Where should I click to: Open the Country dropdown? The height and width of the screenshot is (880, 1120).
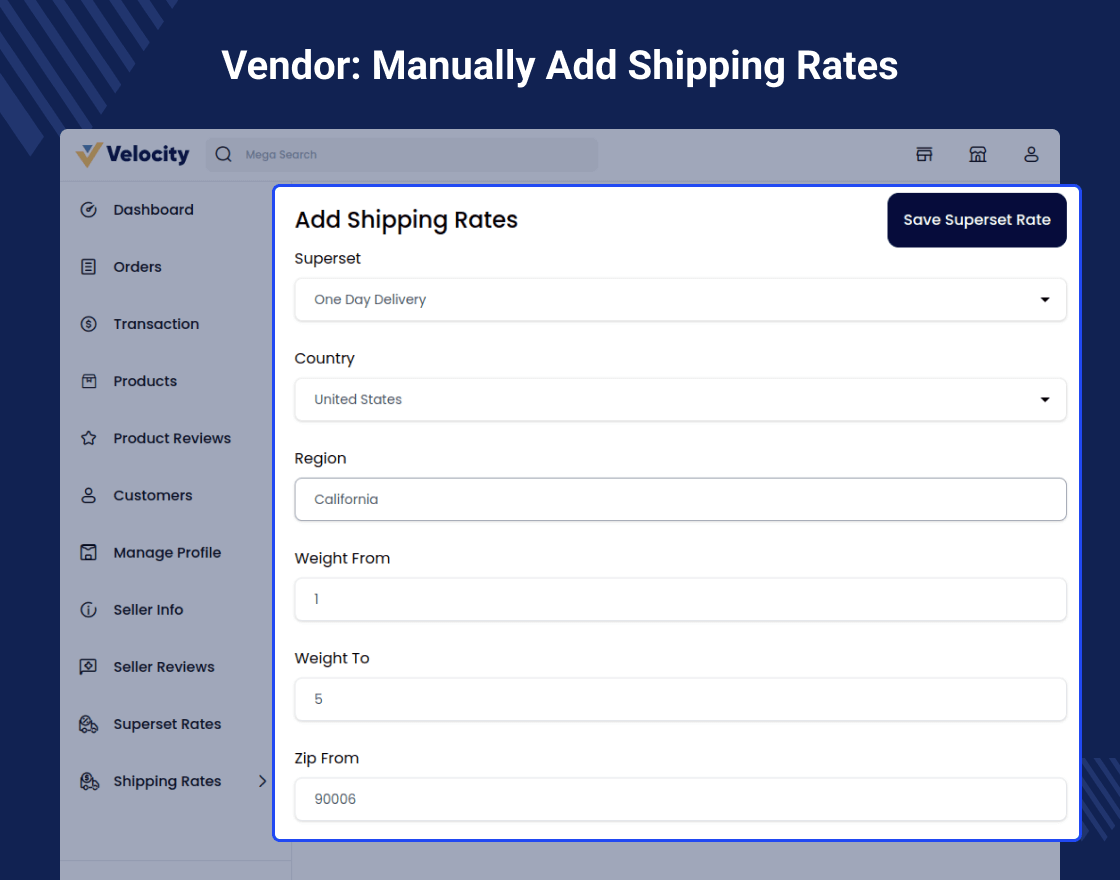click(x=680, y=399)
